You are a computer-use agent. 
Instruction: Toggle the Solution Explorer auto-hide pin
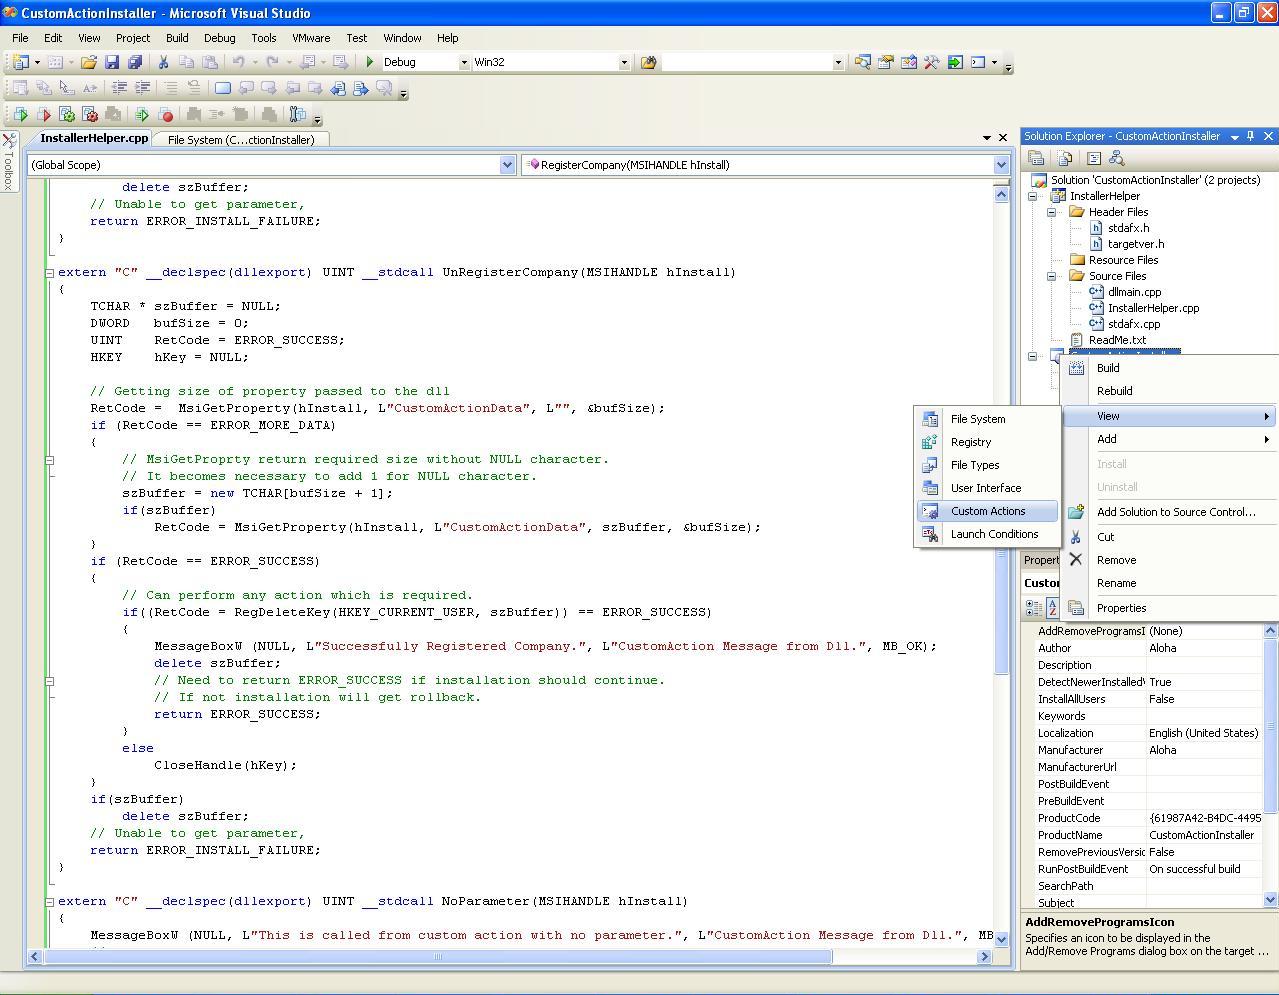pos(1250,136)
